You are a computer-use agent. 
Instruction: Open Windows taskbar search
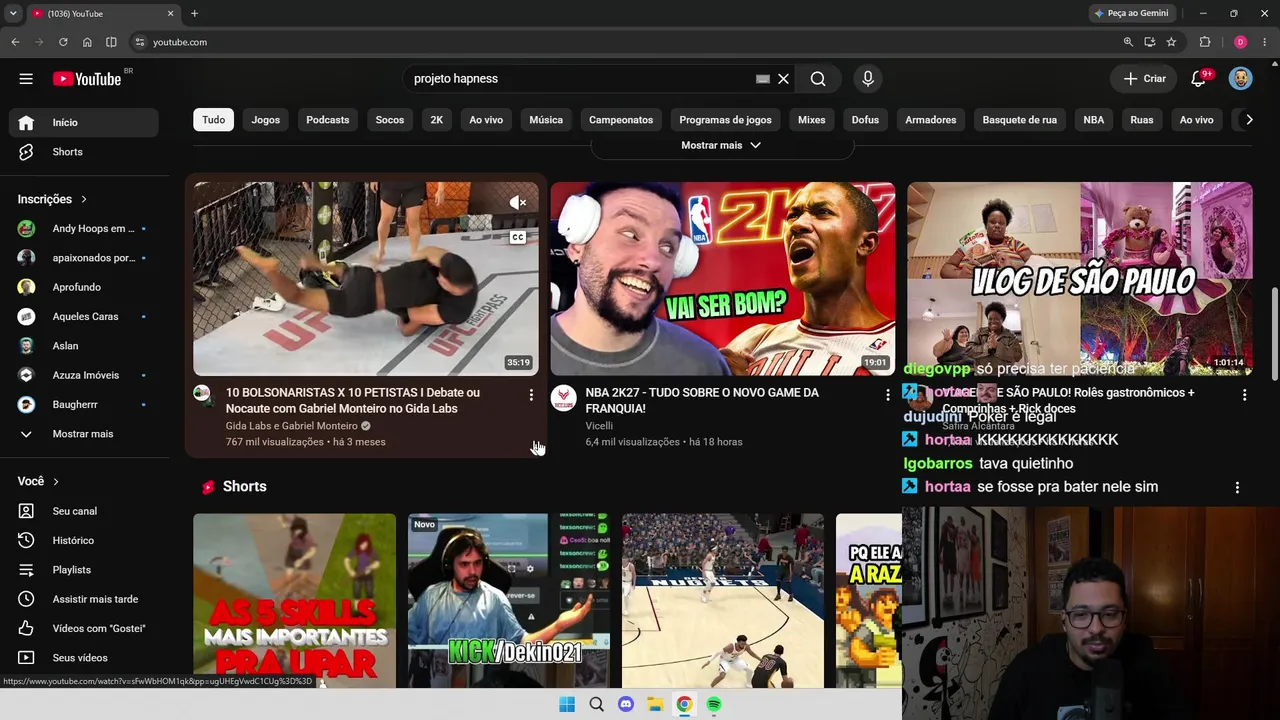(x=597, y=704)
